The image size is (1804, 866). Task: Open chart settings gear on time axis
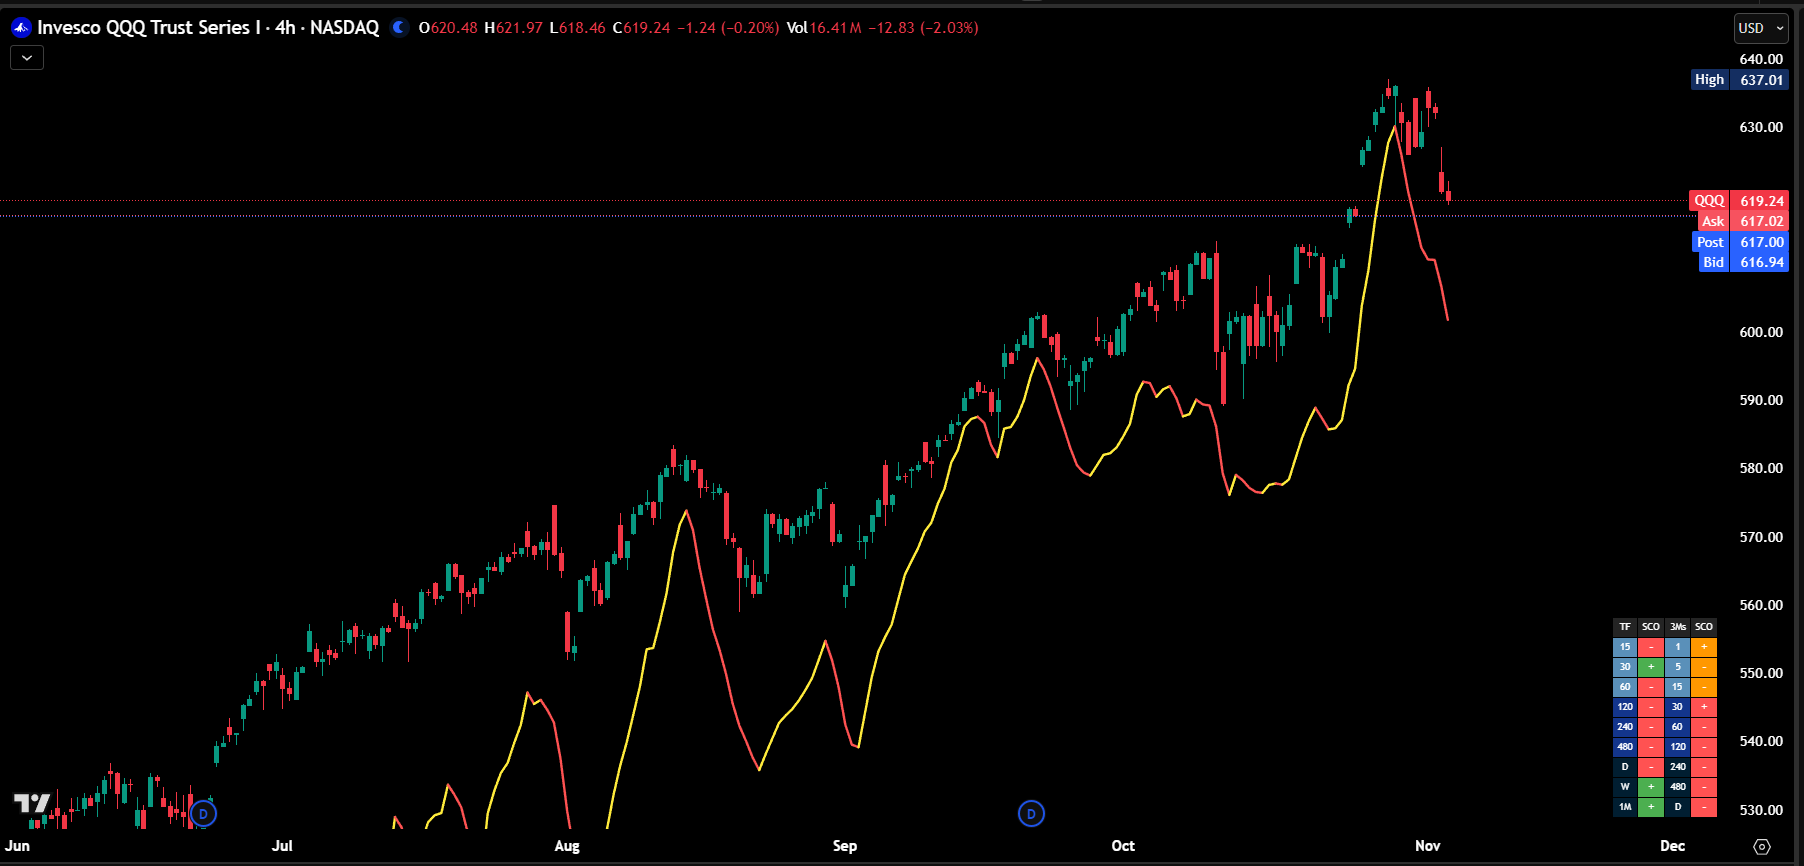(1762, 847)
